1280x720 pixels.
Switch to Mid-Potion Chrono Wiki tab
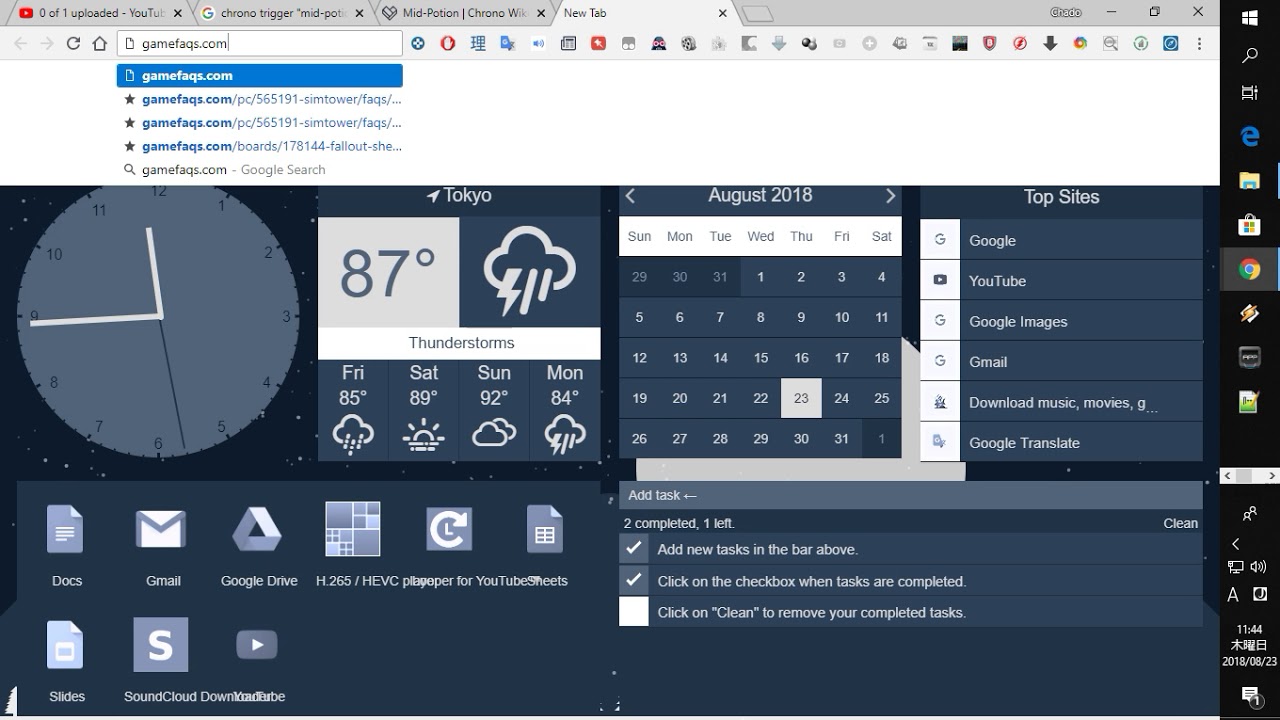(x=463, y=13)
